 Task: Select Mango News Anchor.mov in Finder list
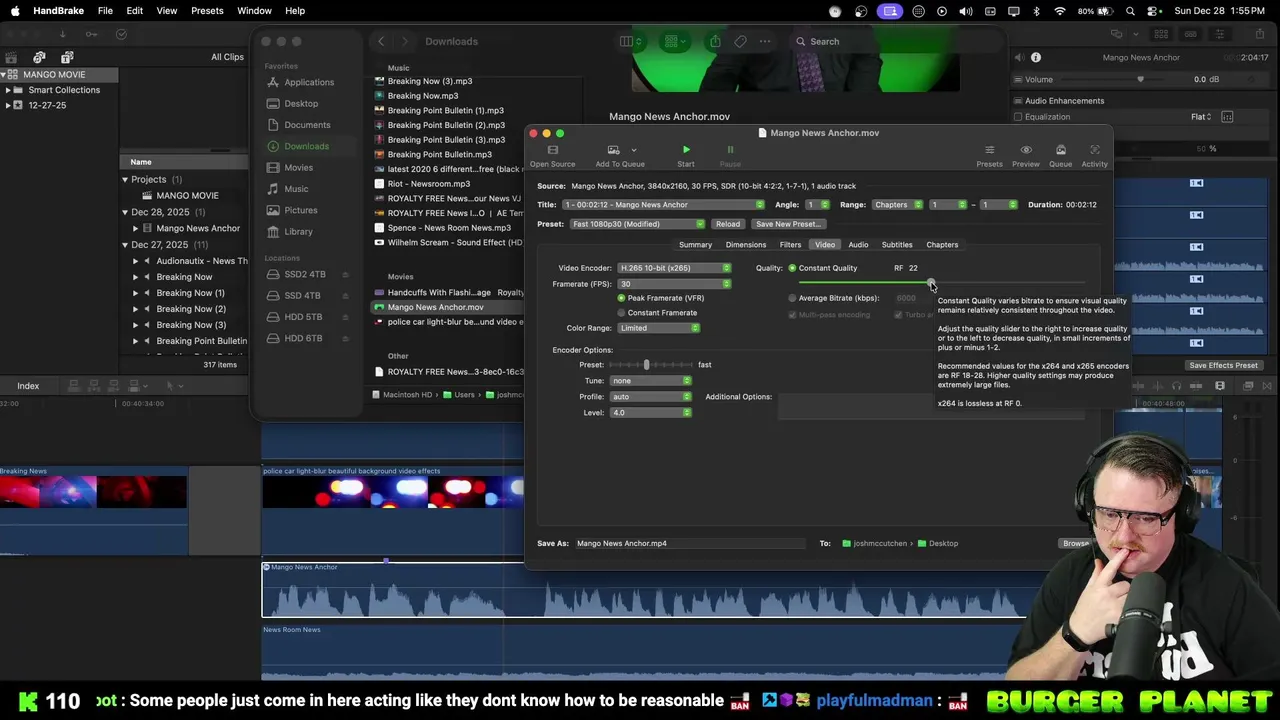pyautogui.click(x=446, y=307)
